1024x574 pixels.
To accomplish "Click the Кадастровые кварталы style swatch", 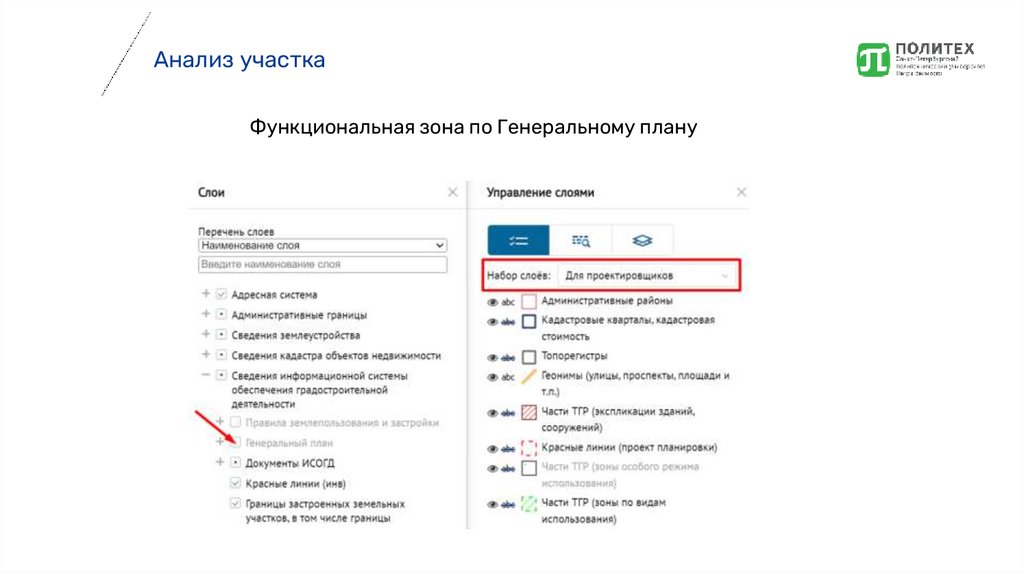I will 529,321.
